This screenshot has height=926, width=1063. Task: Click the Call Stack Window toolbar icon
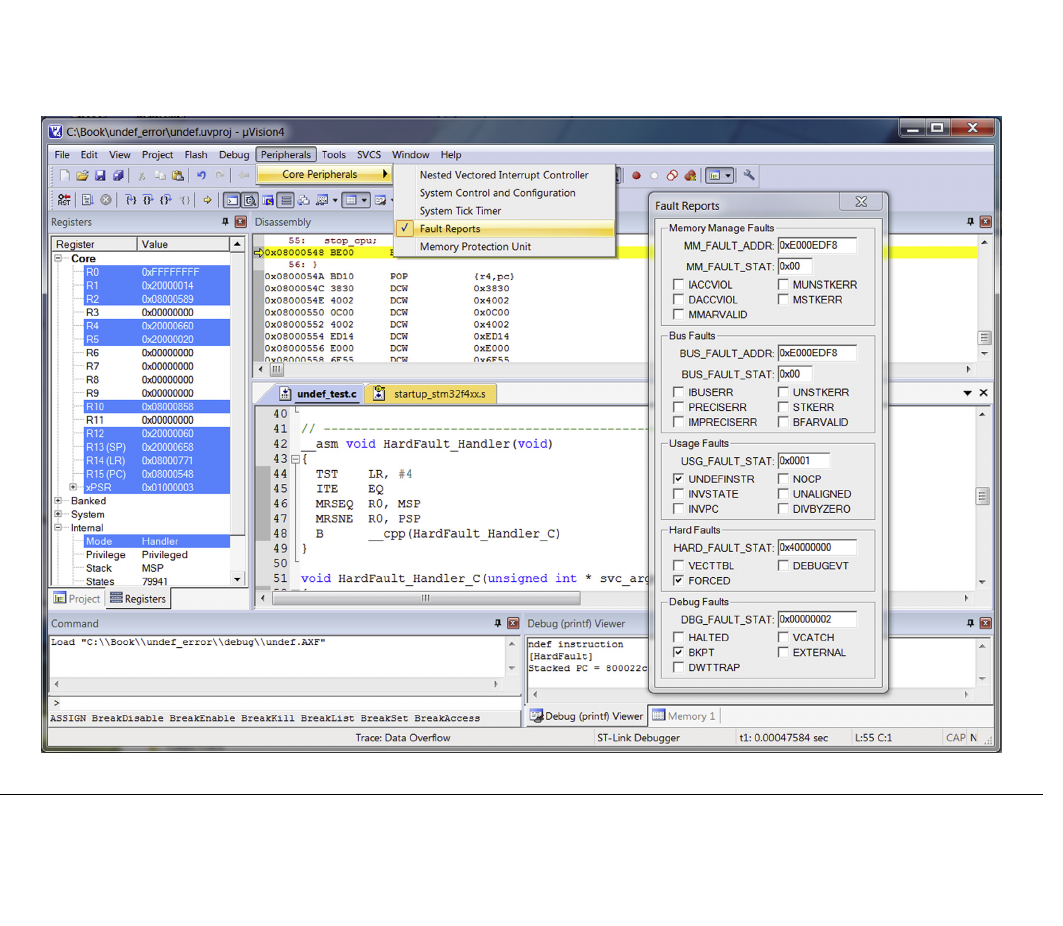click(x=304, y=200)
